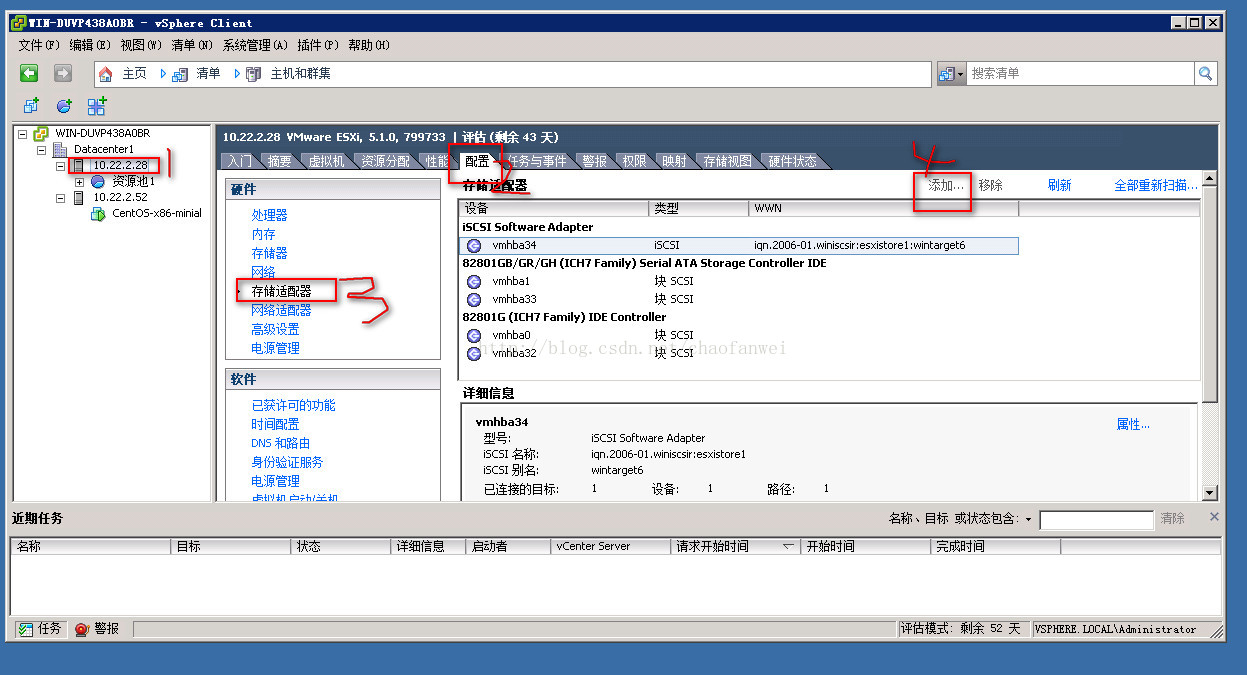1247x675 pixels.
Task: Open the DNS 和路由 link
Action: point(281,443)
